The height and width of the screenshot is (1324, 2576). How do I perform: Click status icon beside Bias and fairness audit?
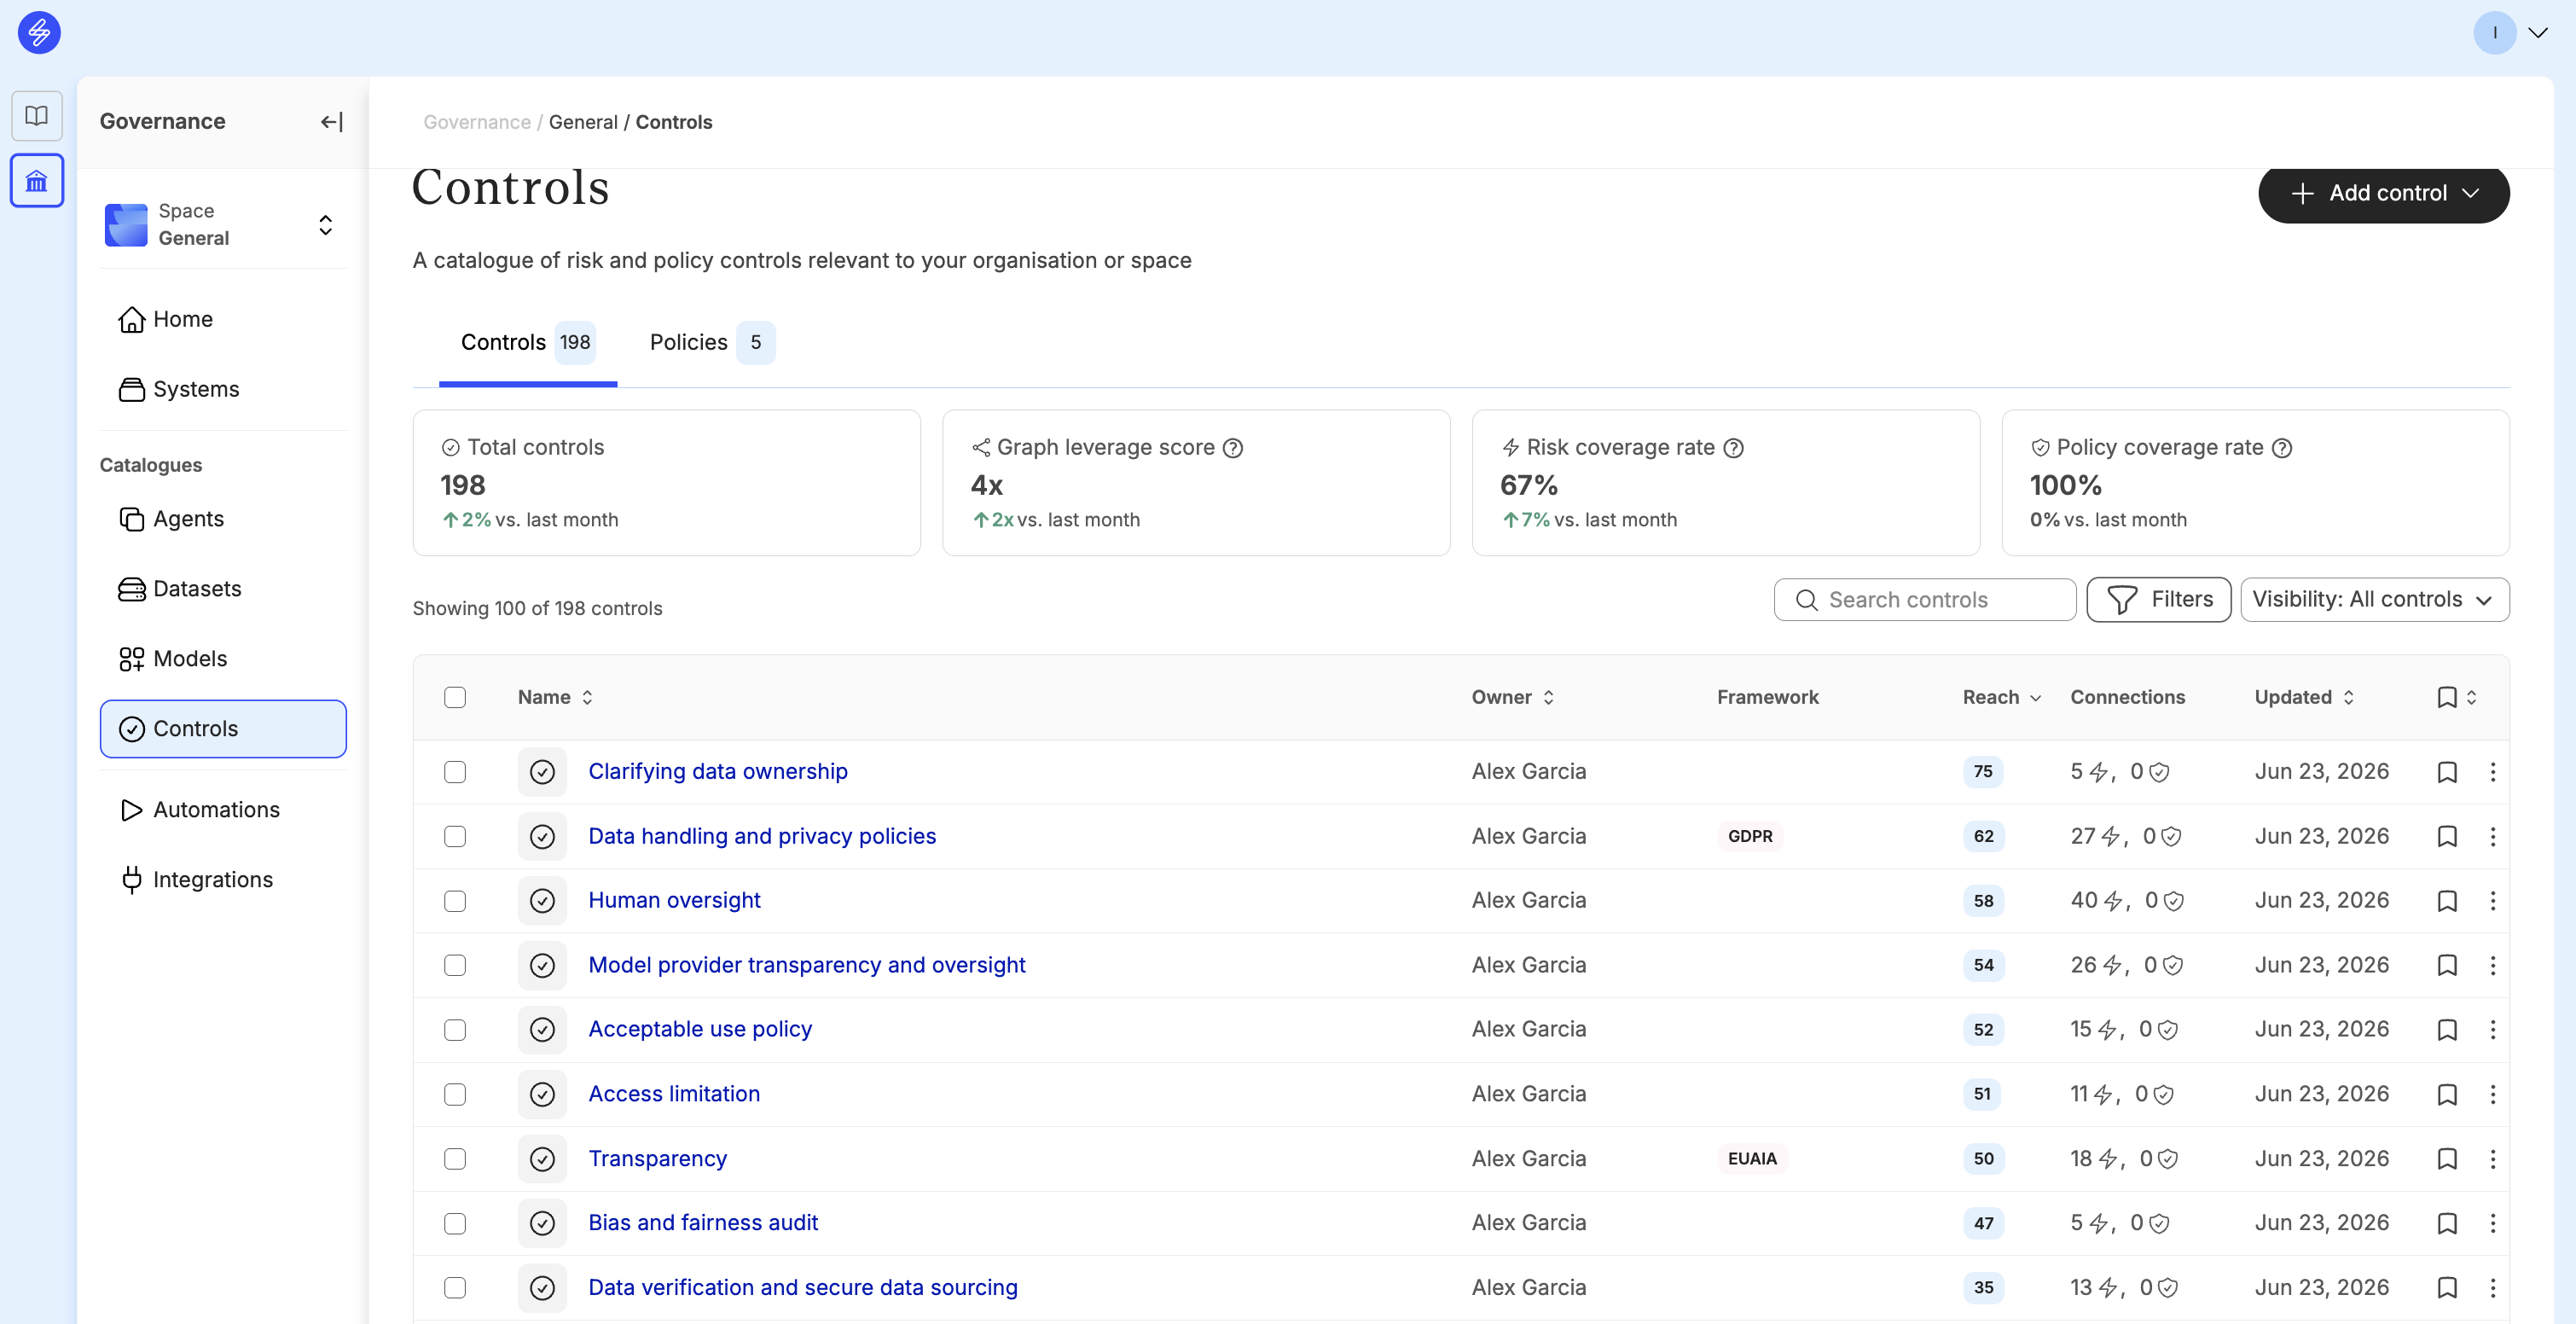coord(542,1224)
